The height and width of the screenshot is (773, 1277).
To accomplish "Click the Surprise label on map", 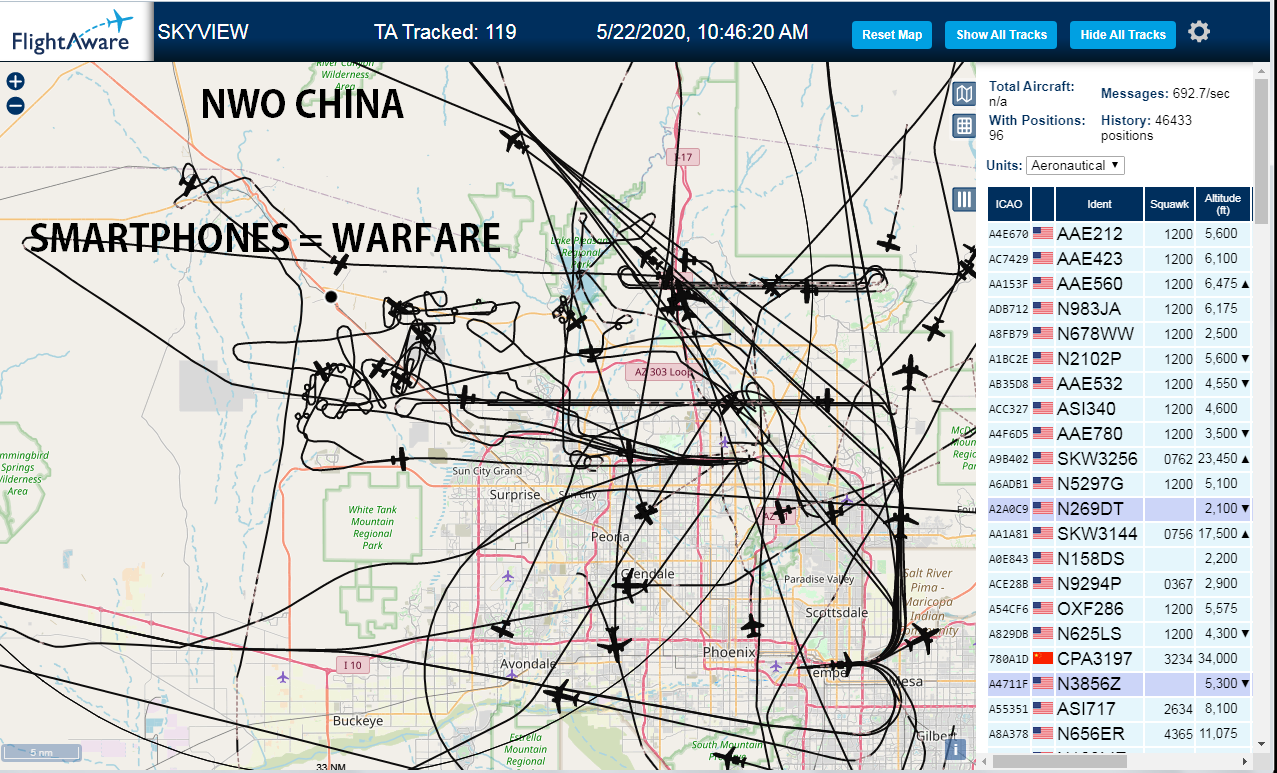I will 515,495.
